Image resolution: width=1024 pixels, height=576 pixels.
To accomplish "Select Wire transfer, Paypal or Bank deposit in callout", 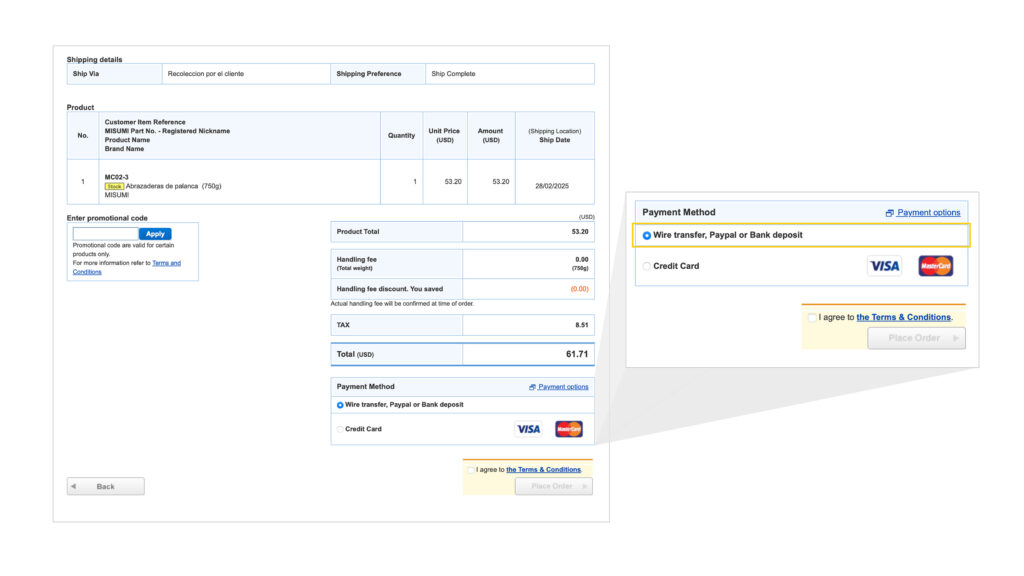I will click(x=647, y=235).
